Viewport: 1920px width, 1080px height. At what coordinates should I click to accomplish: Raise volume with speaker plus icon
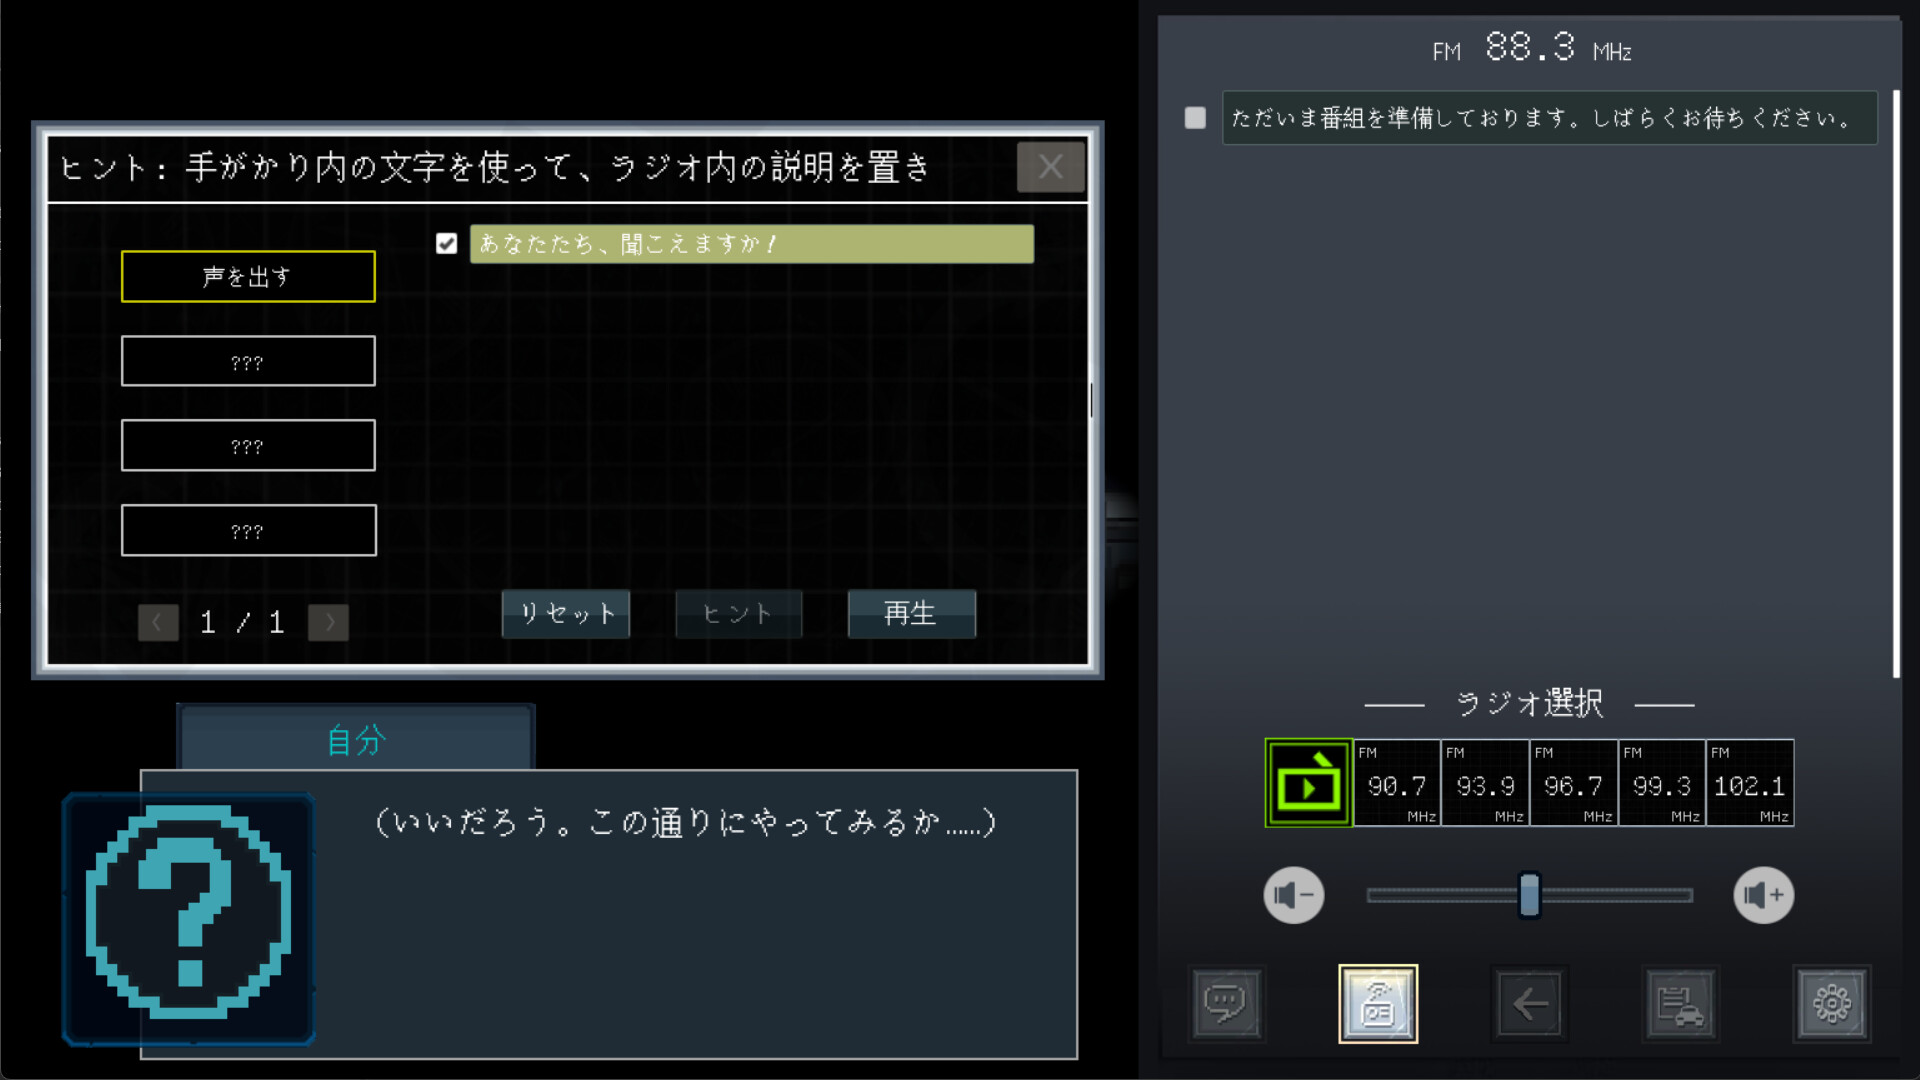(x=1764, y=895)
